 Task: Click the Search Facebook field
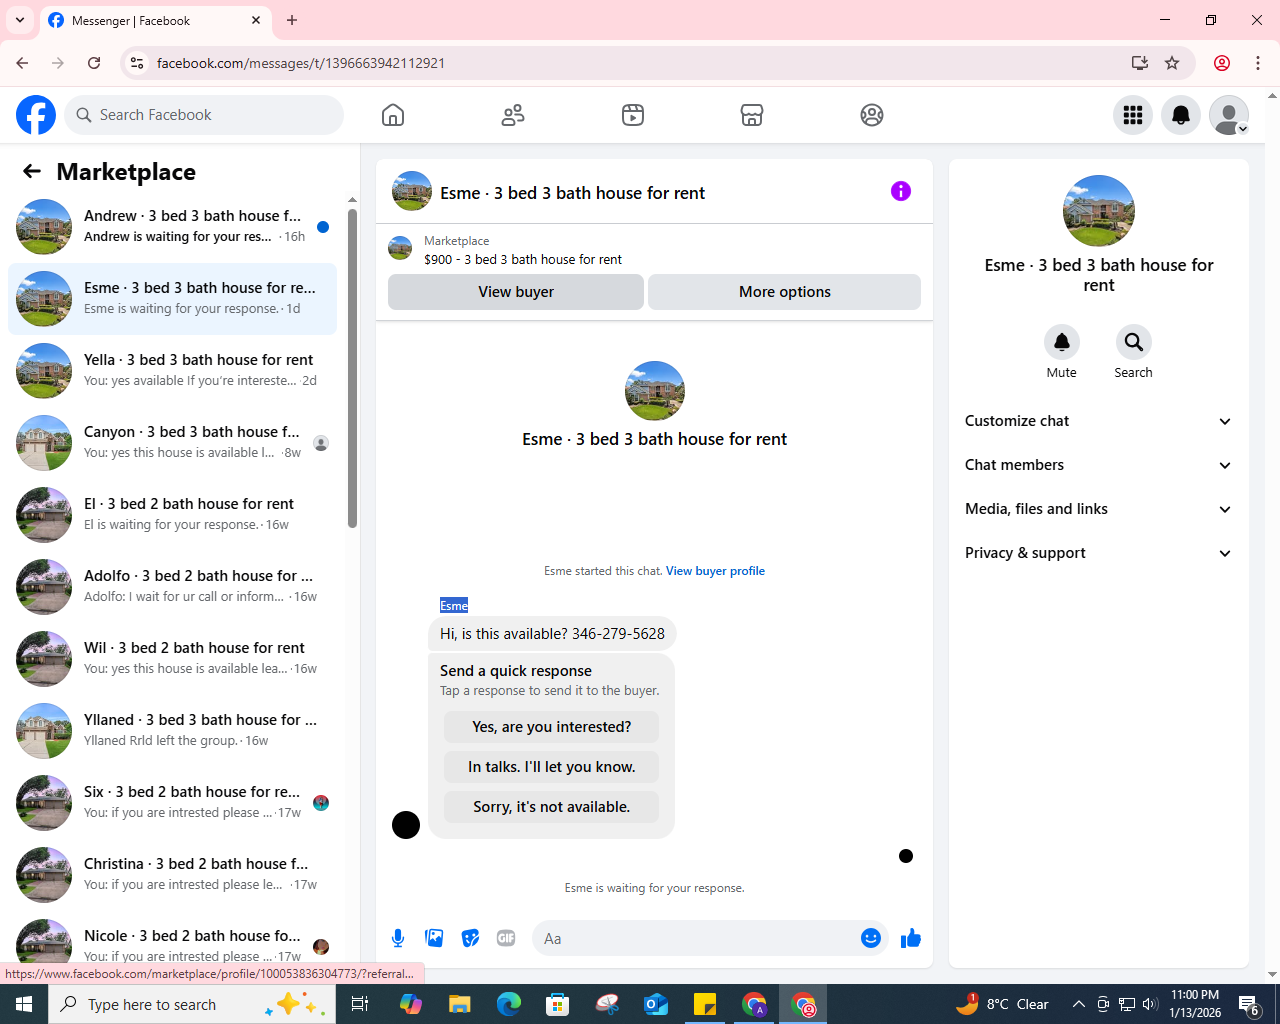(204, 115)
